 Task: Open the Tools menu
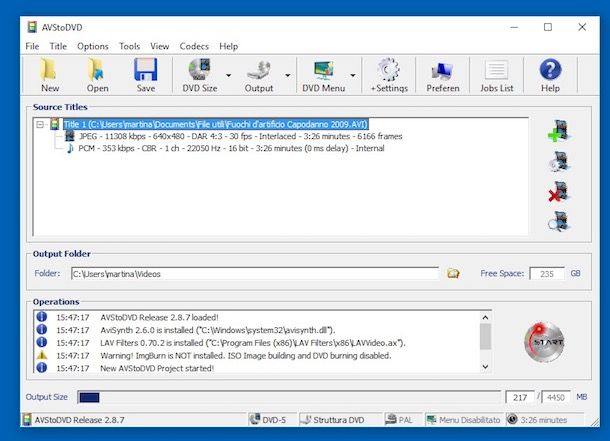130,46
